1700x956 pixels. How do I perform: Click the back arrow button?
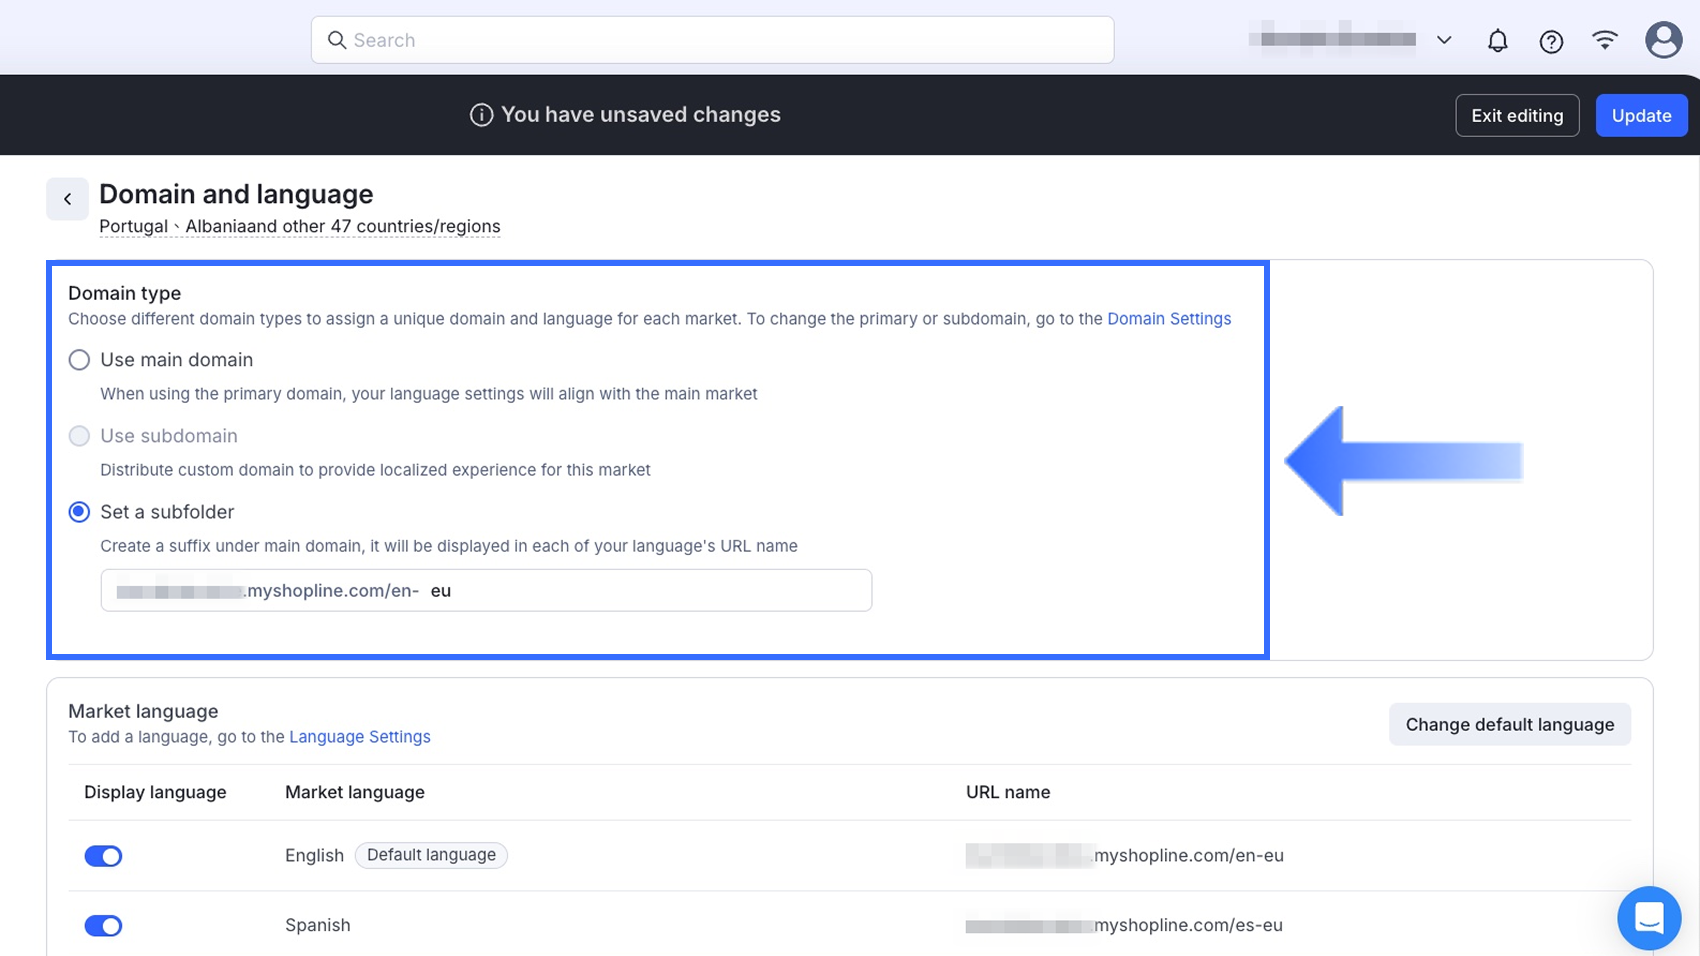click(x=67, y=199)
